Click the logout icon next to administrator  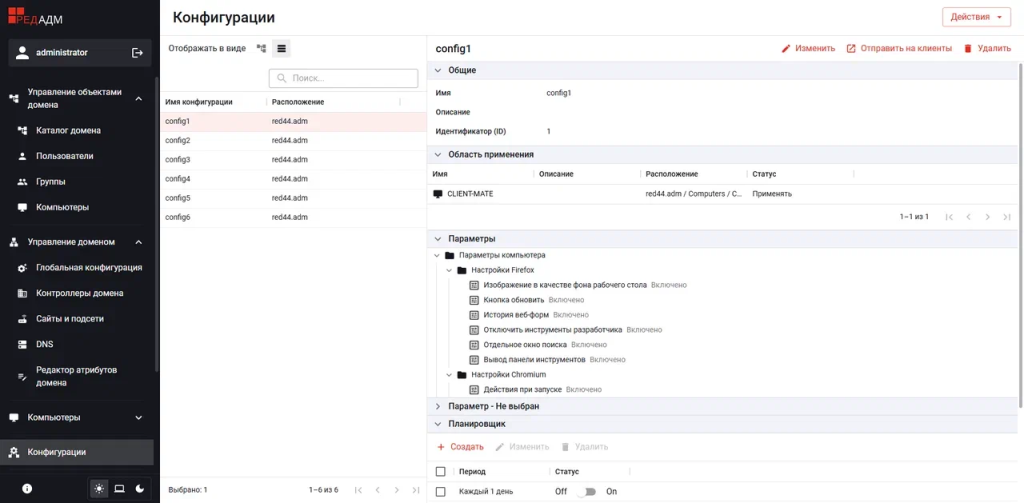[137, 52]
